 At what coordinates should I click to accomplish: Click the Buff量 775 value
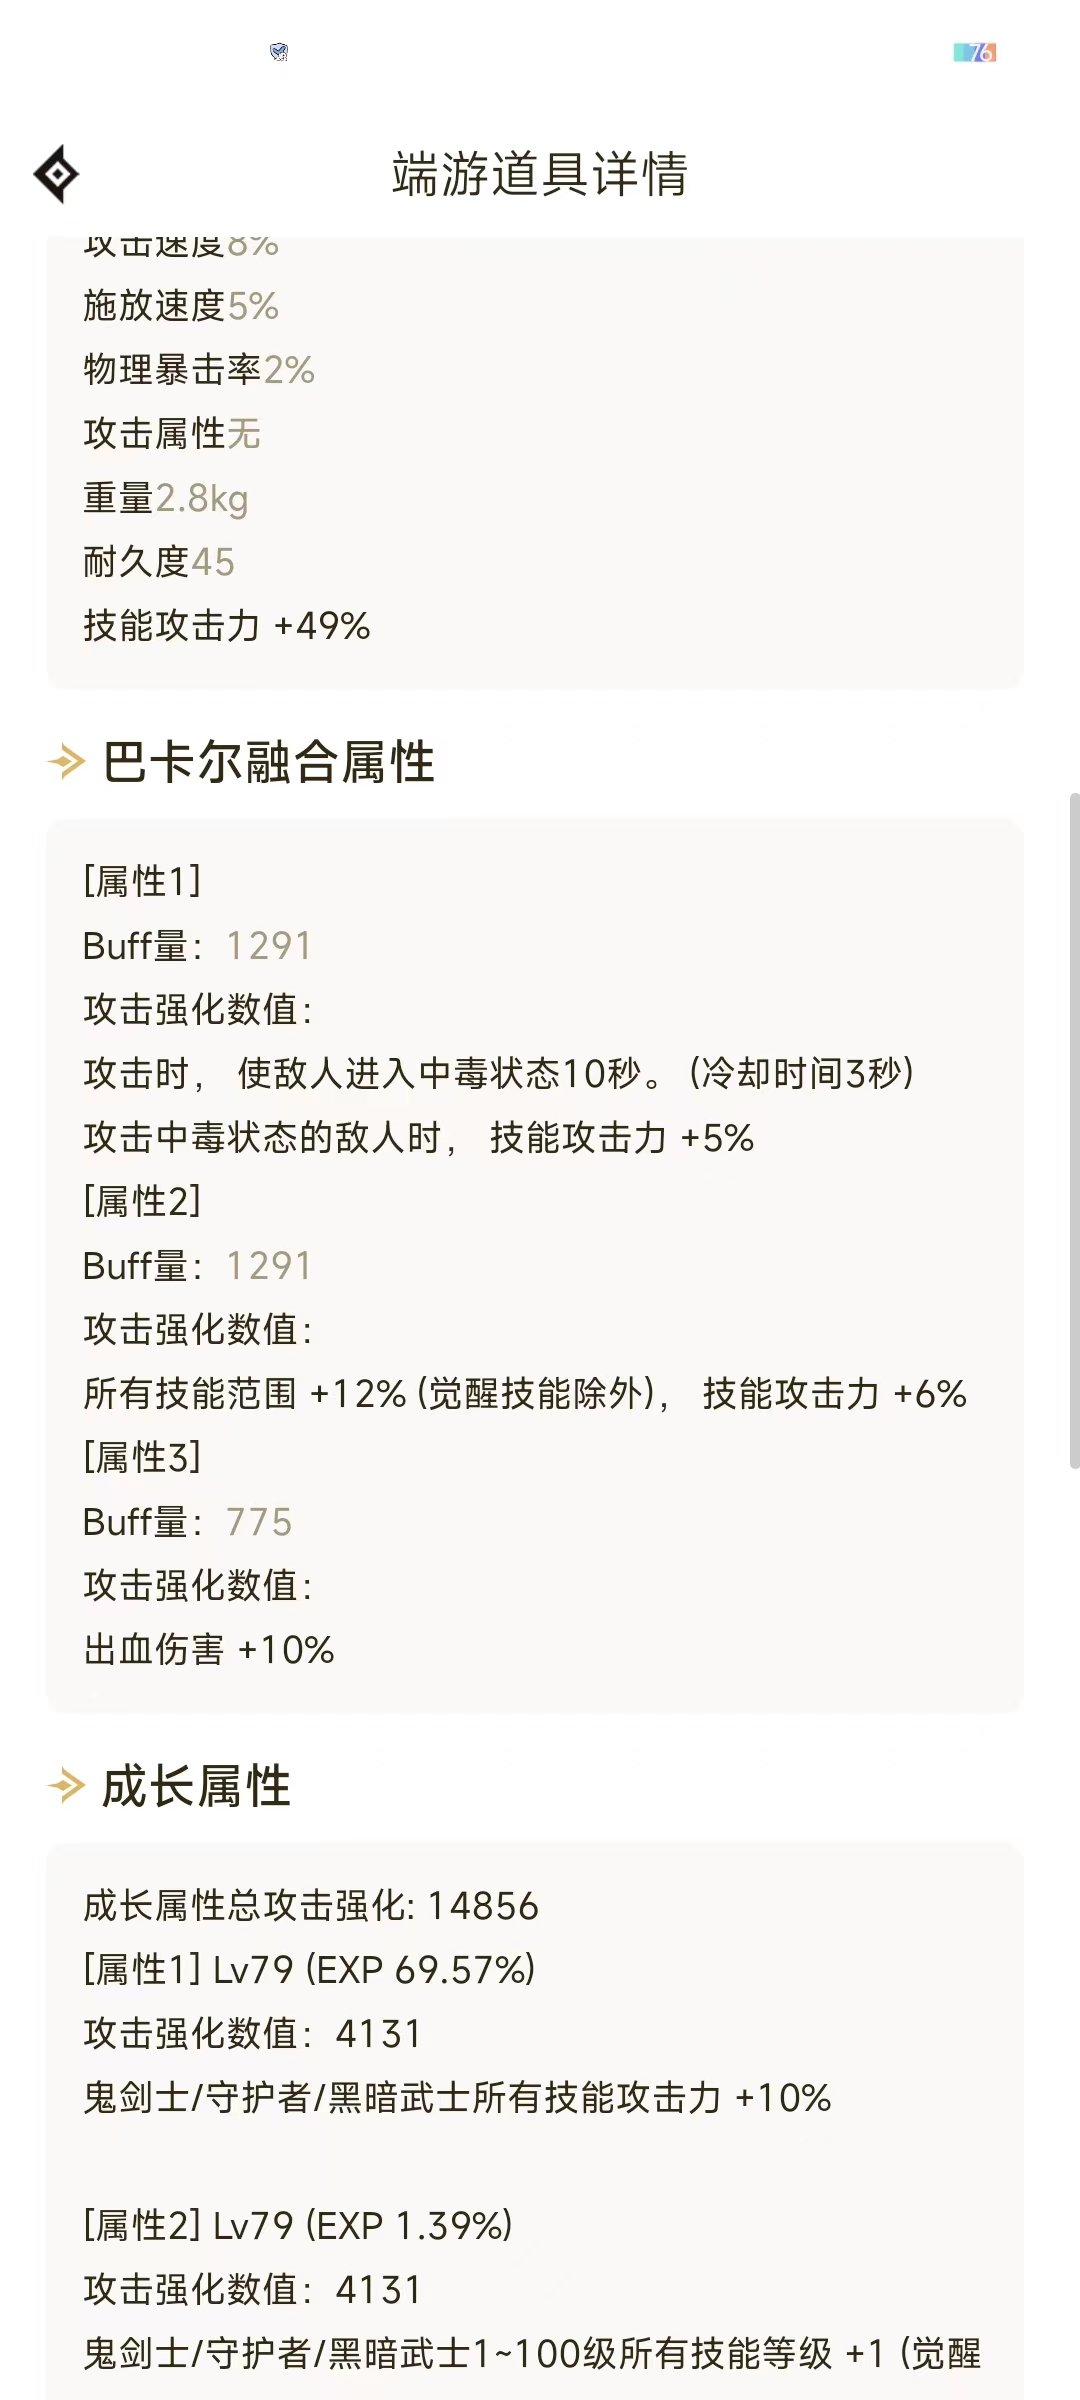(259, 1522)
